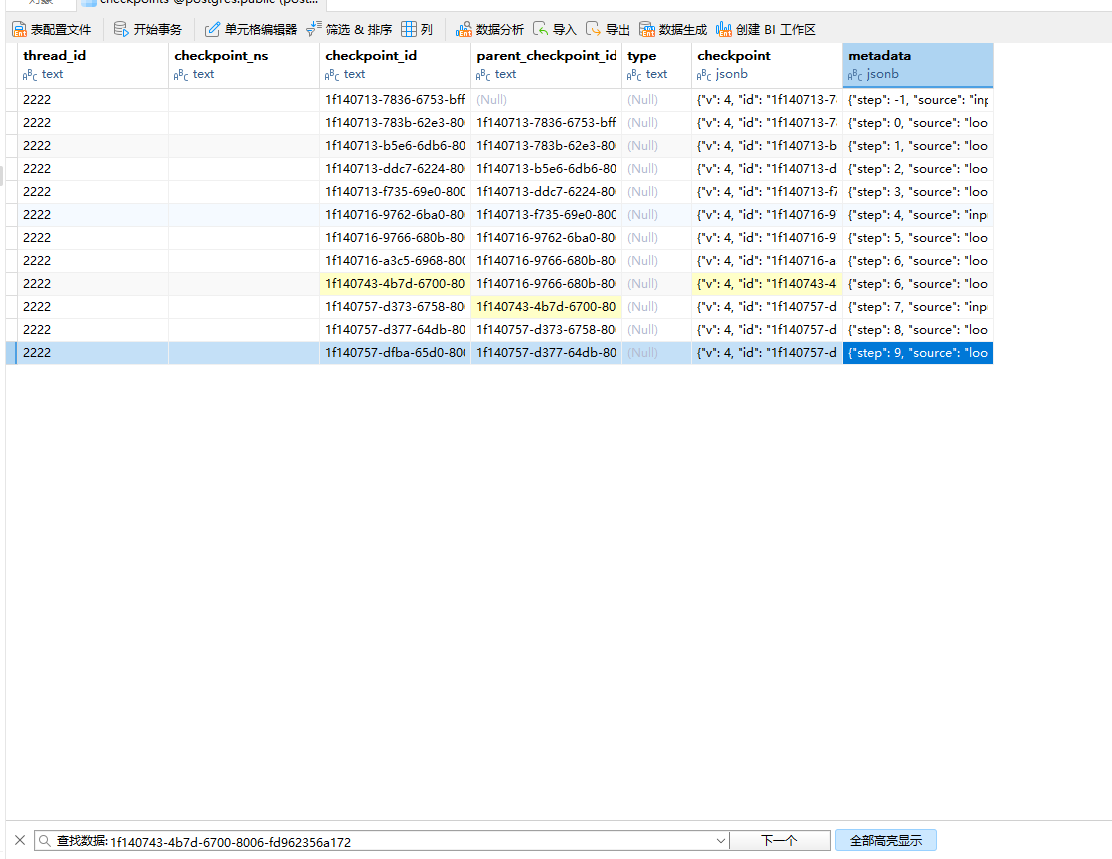The width and height of the screenshot is (1112, 859).
Task: Click into the find data input field
Action: click(x=383, y=841)
